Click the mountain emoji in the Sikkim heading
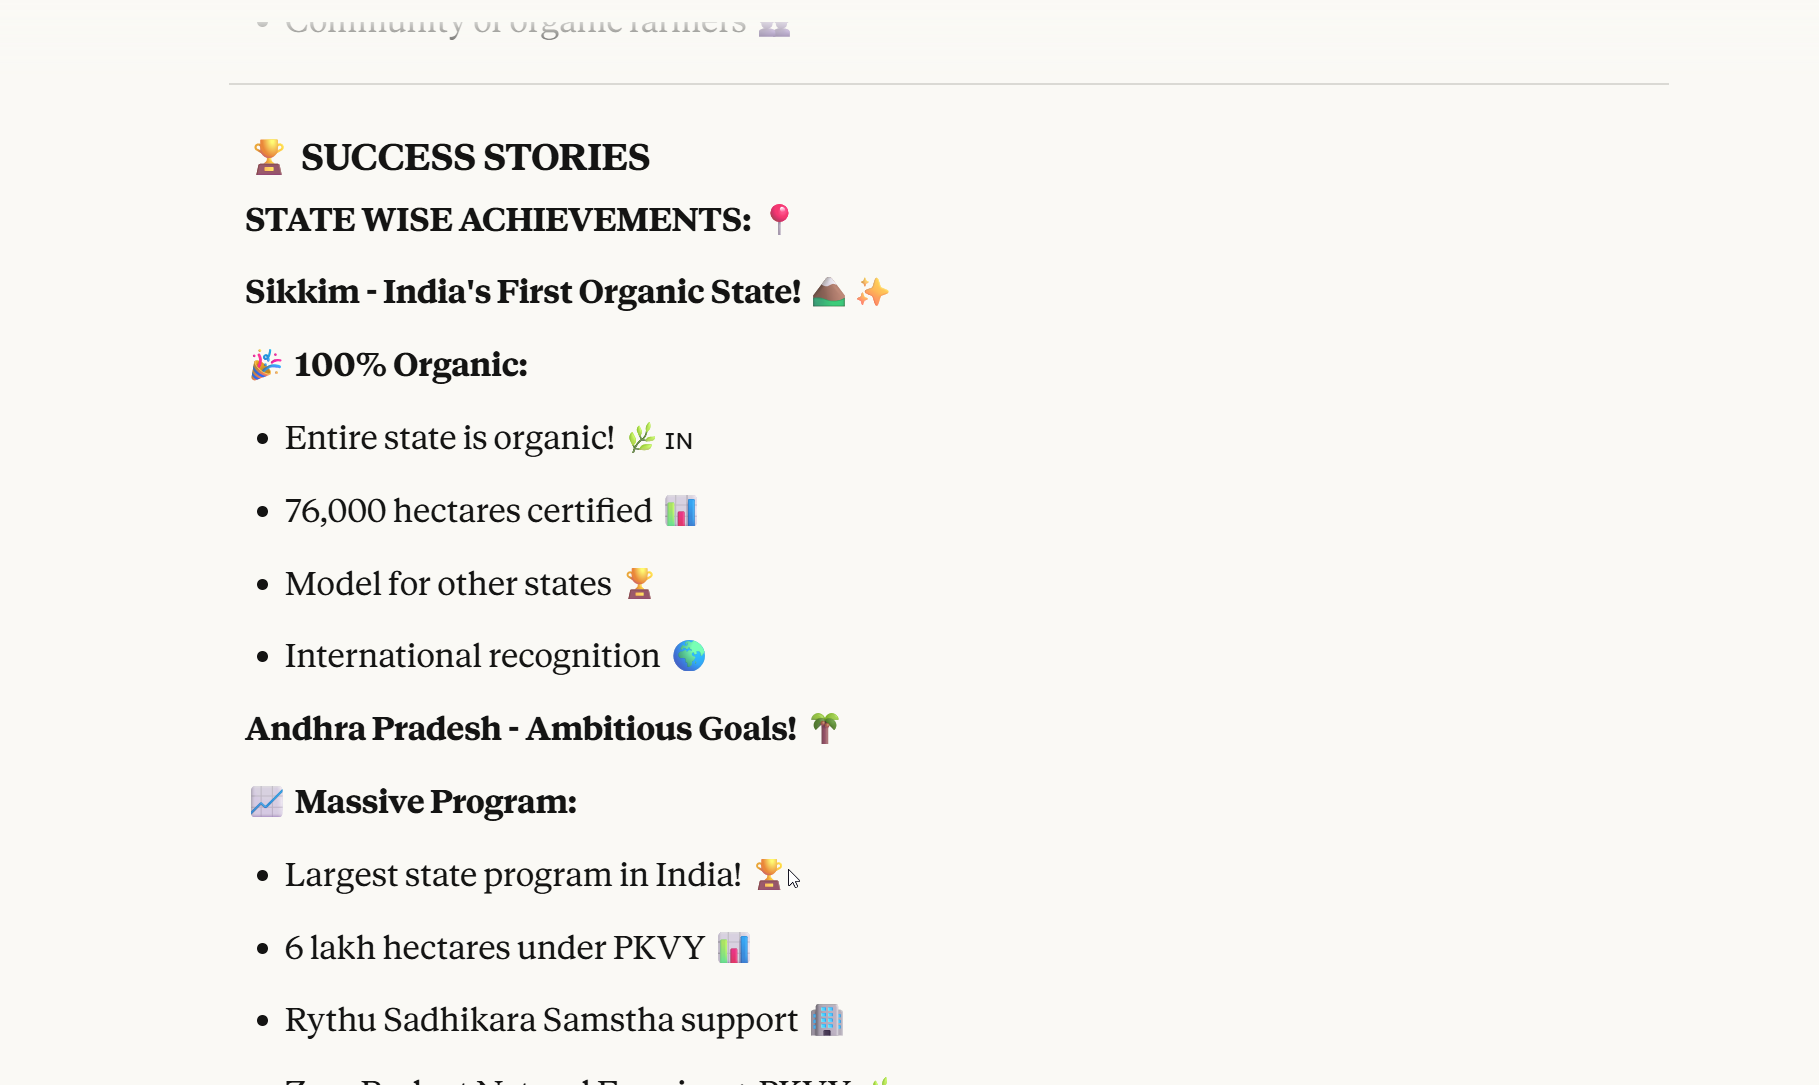1819x1085 pixels. [828, 292]
